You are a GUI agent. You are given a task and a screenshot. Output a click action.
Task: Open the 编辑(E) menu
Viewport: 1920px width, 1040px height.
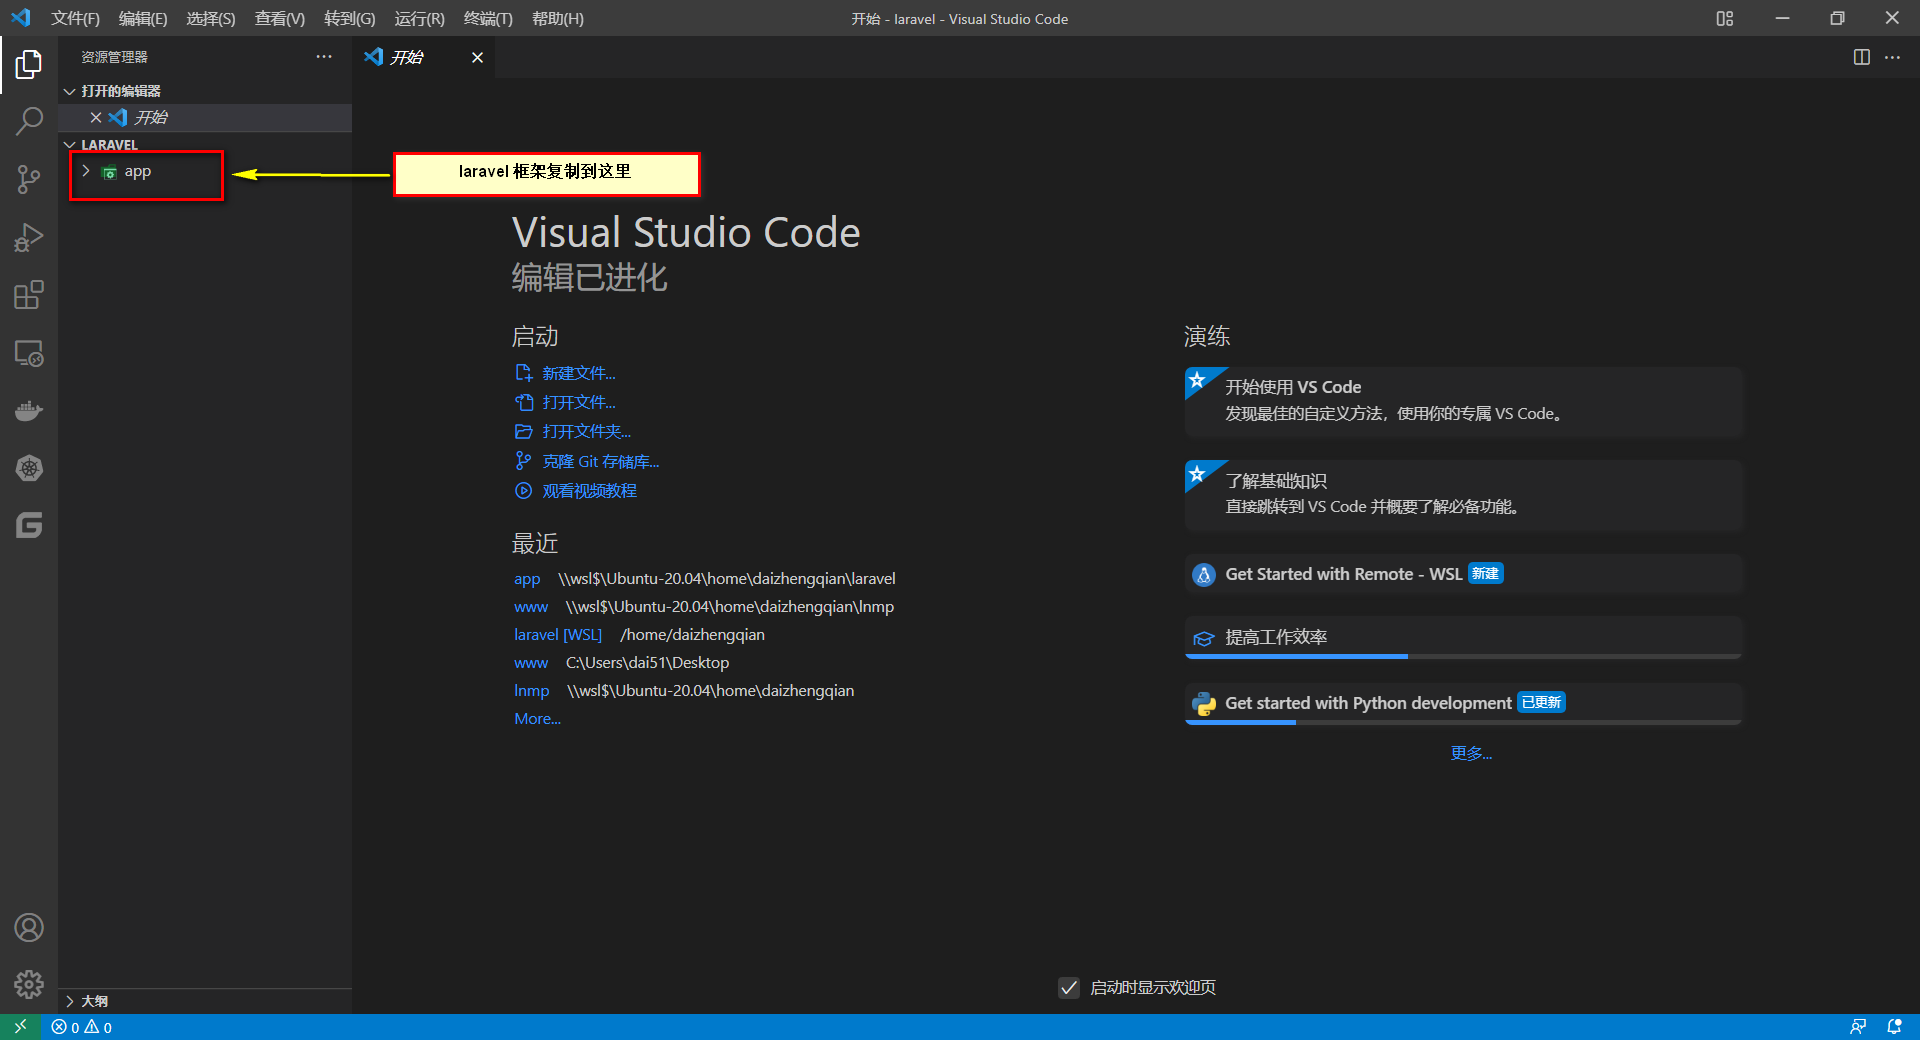(143, 19)
